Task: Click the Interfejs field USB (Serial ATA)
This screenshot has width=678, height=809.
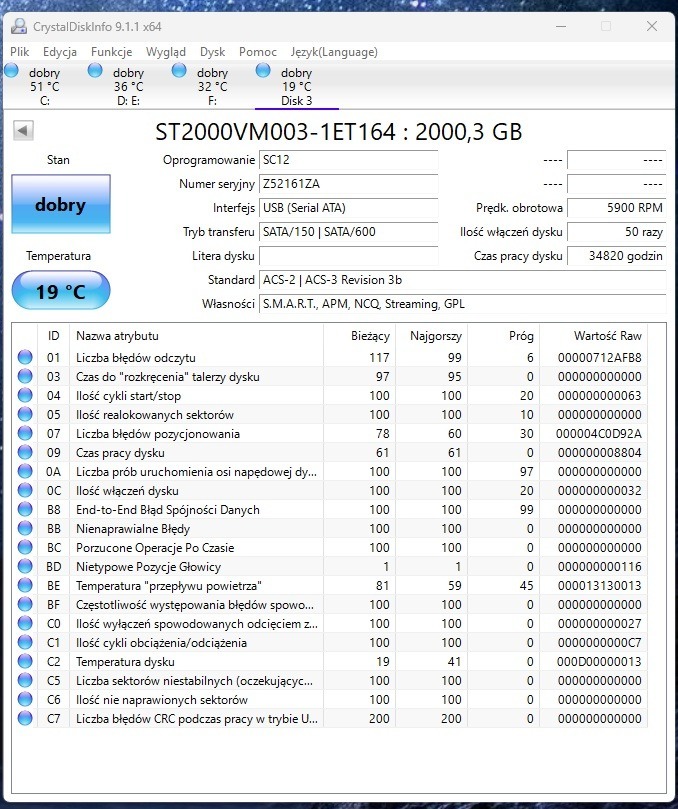Action: coord(348,208)
